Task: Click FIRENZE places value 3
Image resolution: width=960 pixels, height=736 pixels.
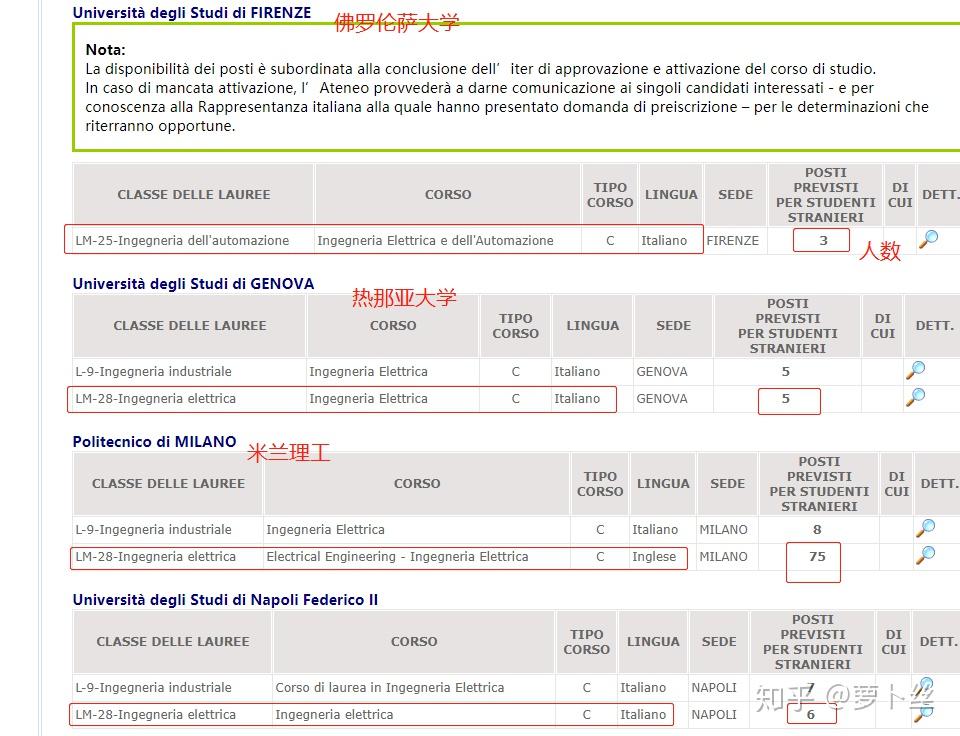Action: pos(823,241)
